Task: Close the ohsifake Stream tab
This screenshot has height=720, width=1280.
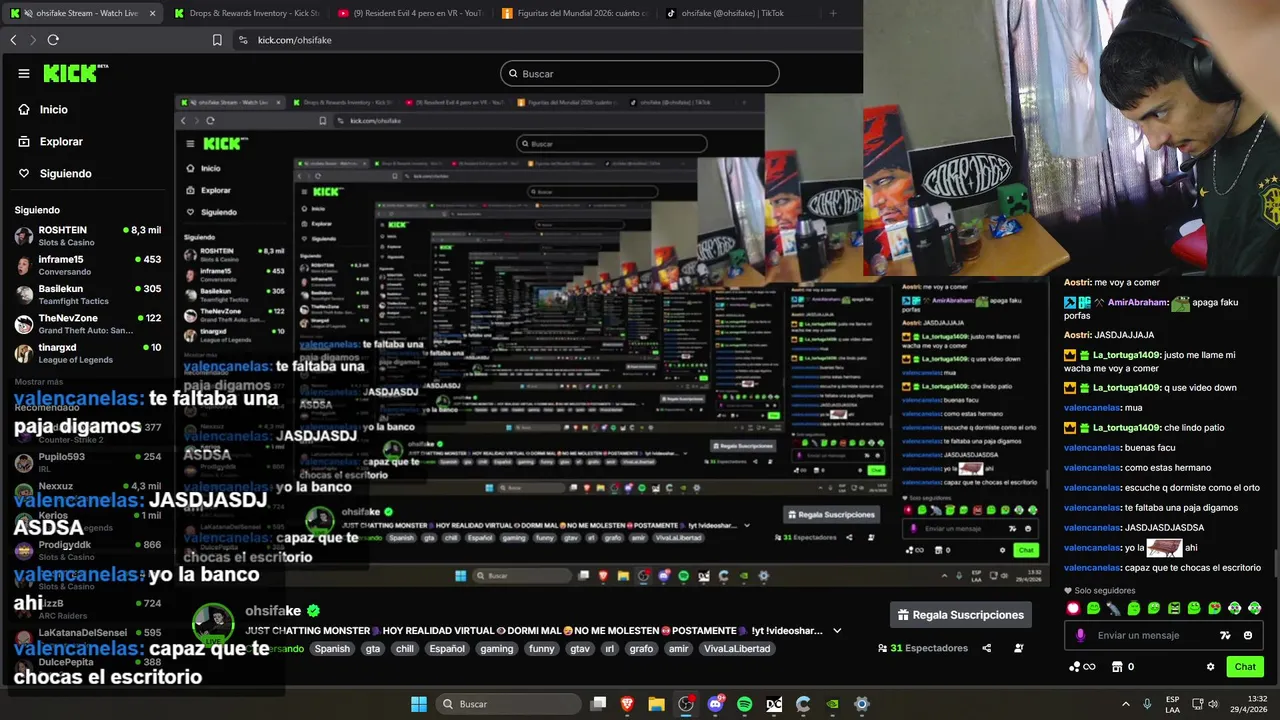Action: coord(152,13)
